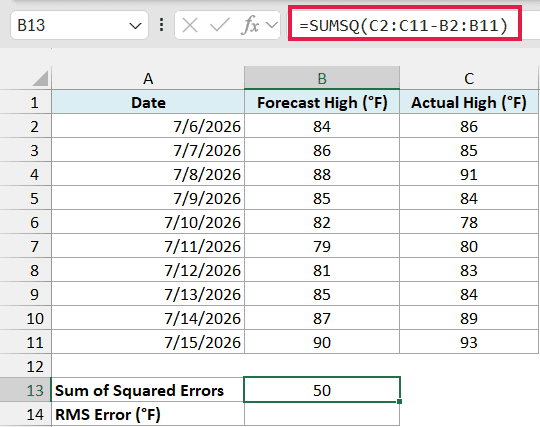Select the Sum of Squared Errors label cell

[148, 390]
